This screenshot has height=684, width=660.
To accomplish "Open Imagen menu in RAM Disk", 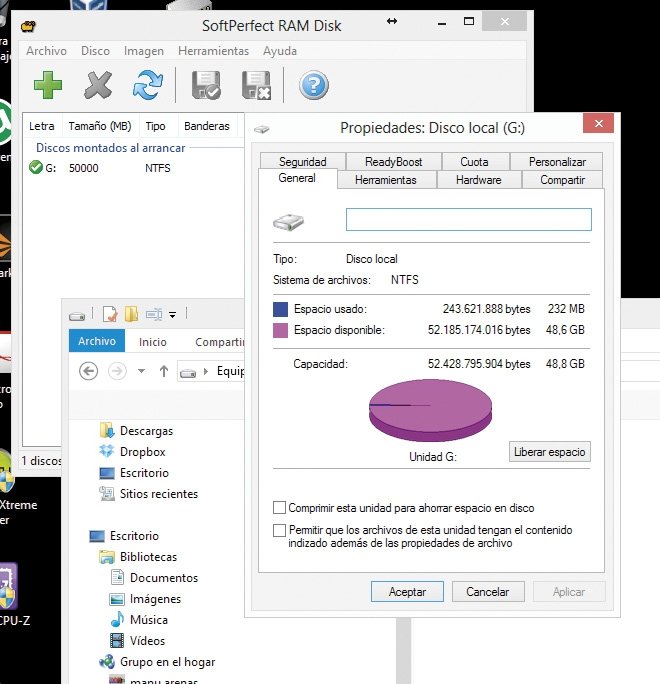I will click(144, 51).
